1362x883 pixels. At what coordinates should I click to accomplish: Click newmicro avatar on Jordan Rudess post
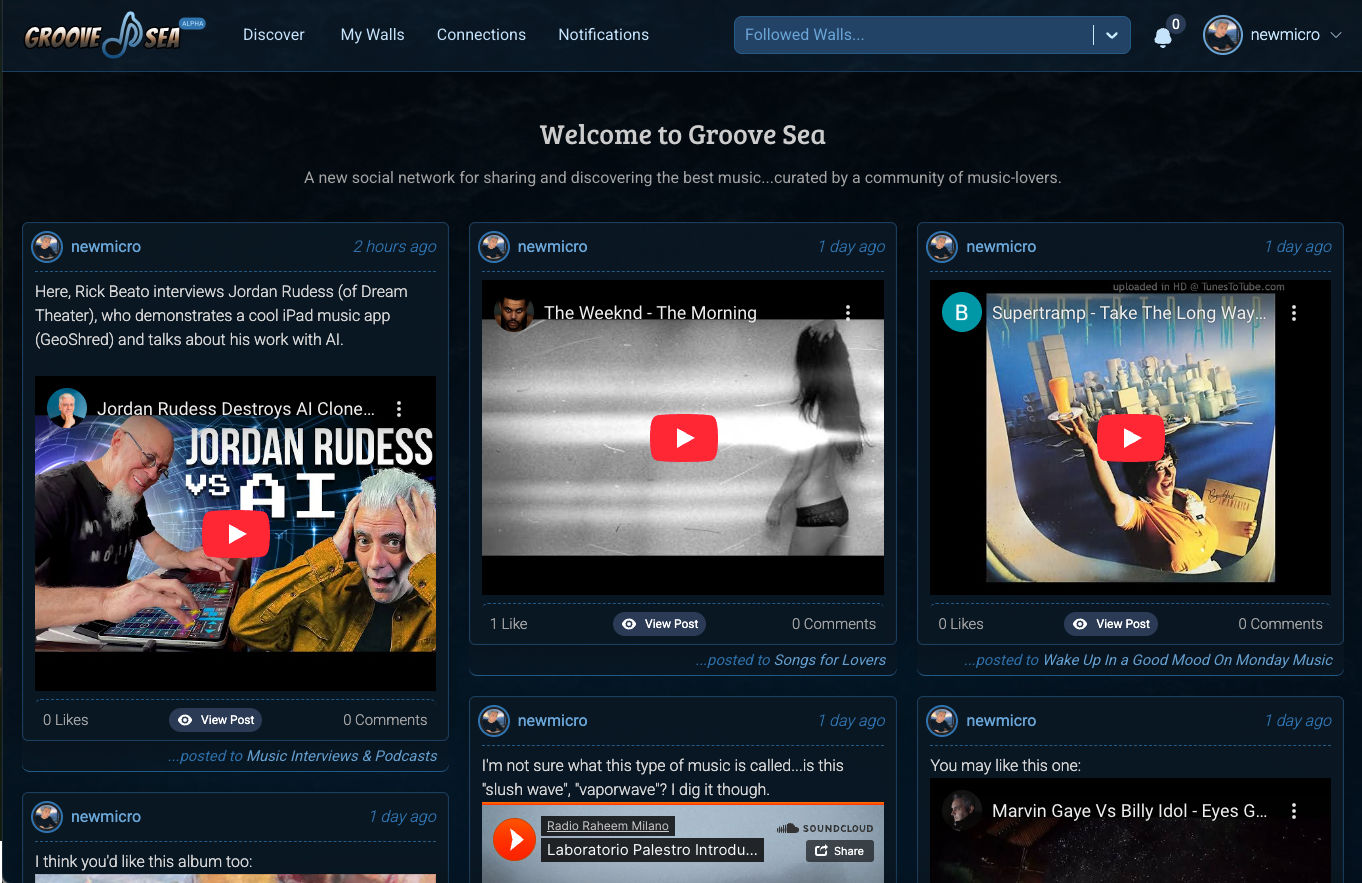click(47, 247)
